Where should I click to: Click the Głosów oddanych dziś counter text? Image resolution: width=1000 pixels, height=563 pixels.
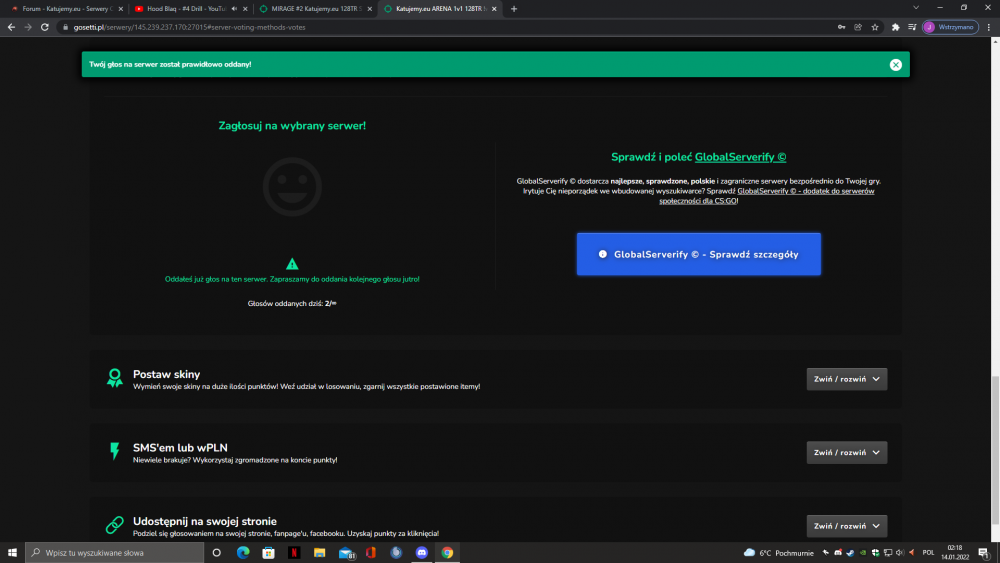tap(292, 303)
